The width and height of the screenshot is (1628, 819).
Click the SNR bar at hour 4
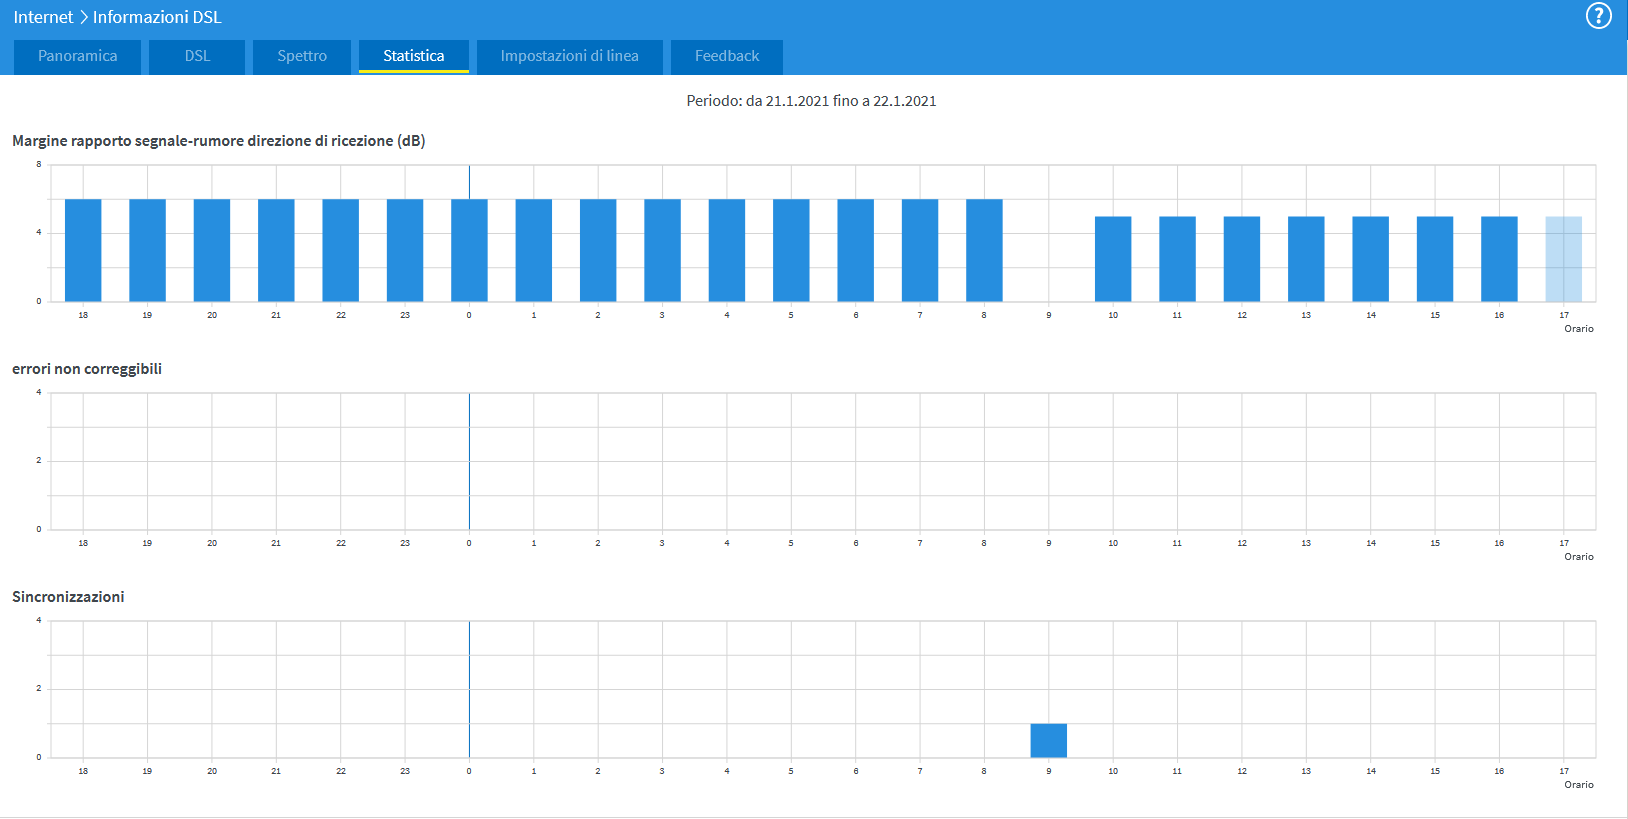click(727, 250)
